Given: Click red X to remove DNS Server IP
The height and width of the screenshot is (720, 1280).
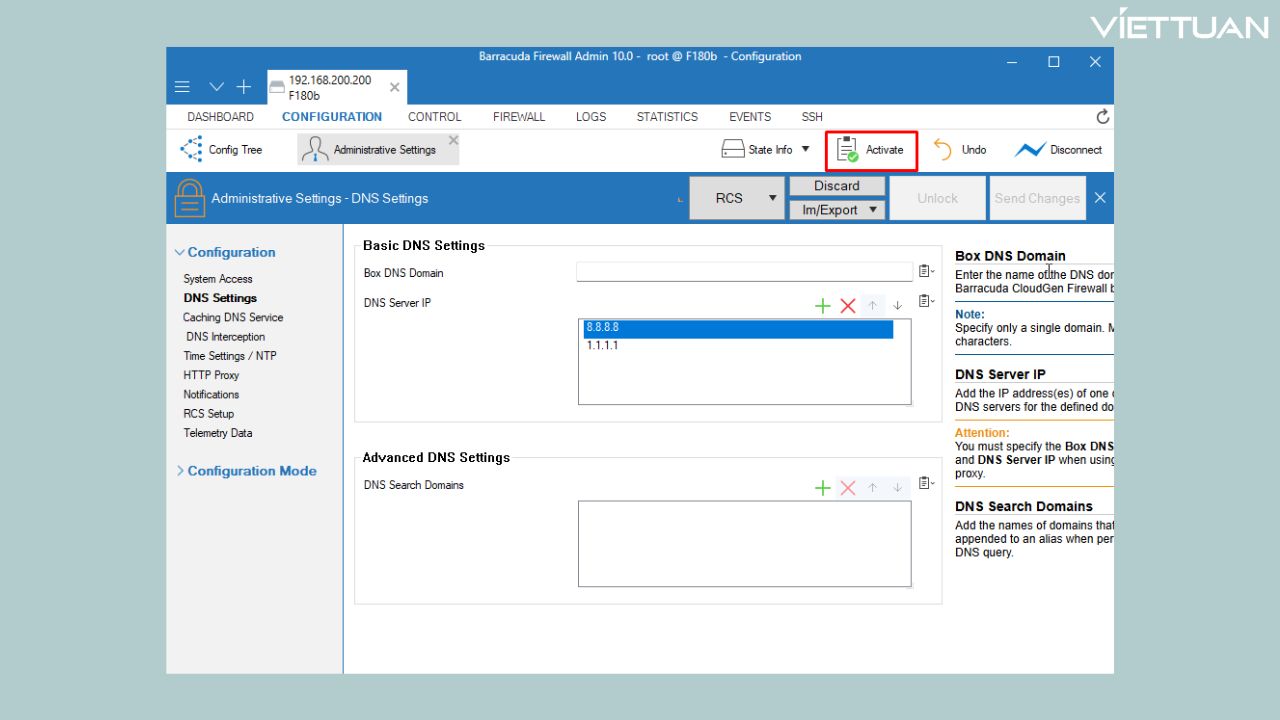Looking at the screenshot, I should click(x=848, y=306).
